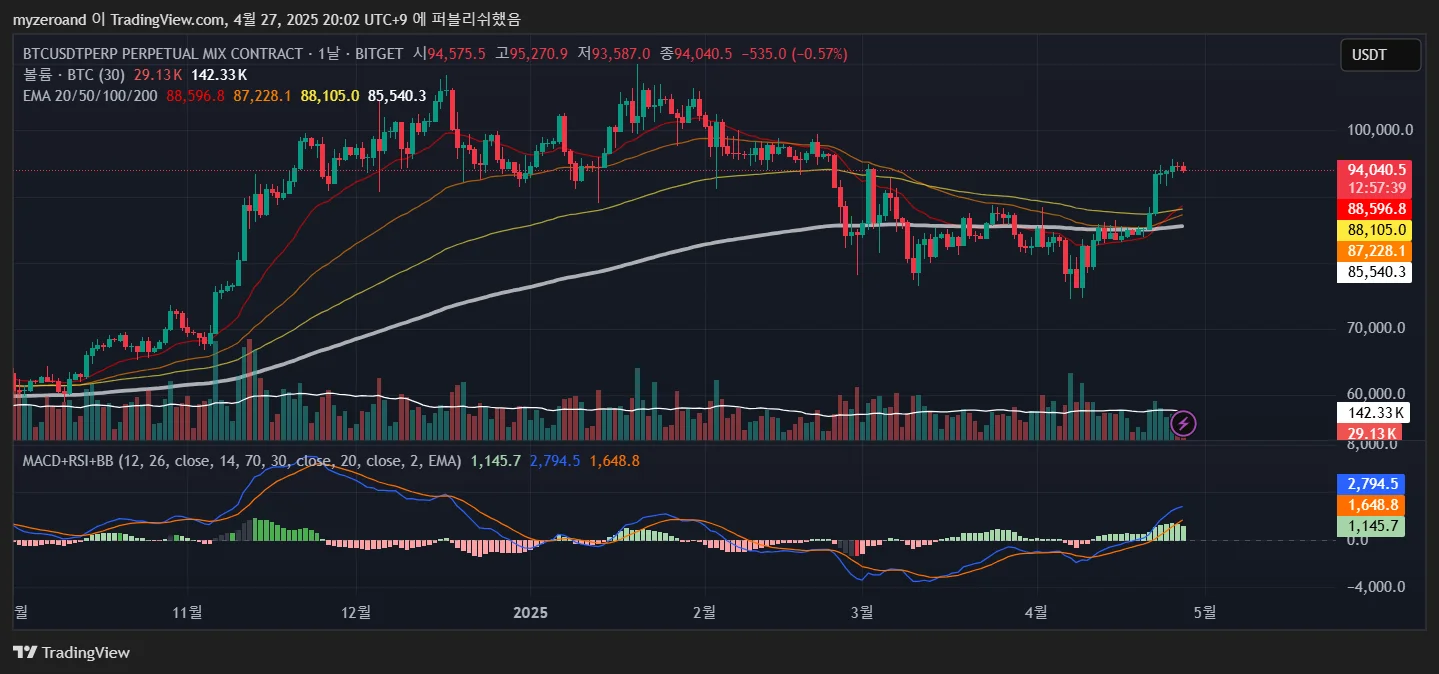Click the BTCUSDTPERP PERPETUAL MIX CONTRACT title
1439x674 pixels.
[162, 53]
